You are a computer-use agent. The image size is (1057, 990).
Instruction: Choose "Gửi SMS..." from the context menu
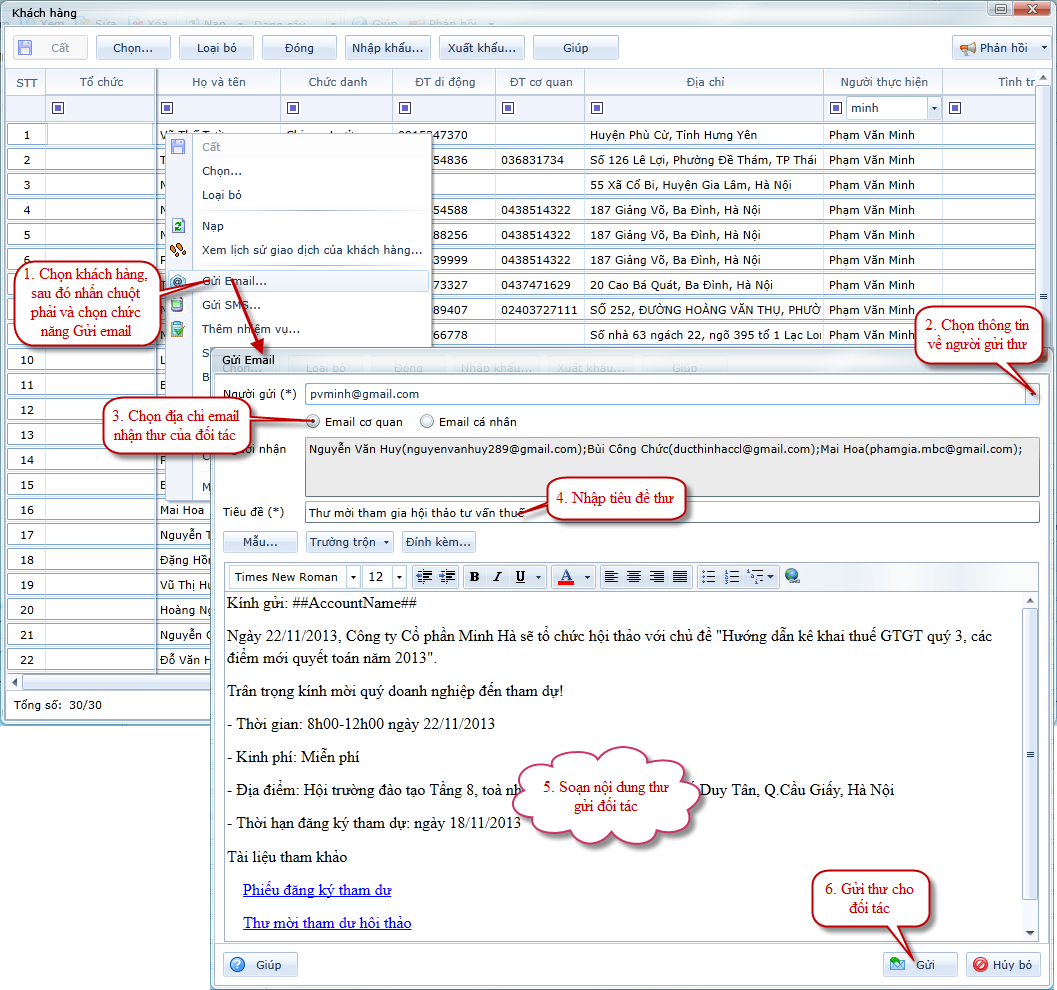point(231,305)
